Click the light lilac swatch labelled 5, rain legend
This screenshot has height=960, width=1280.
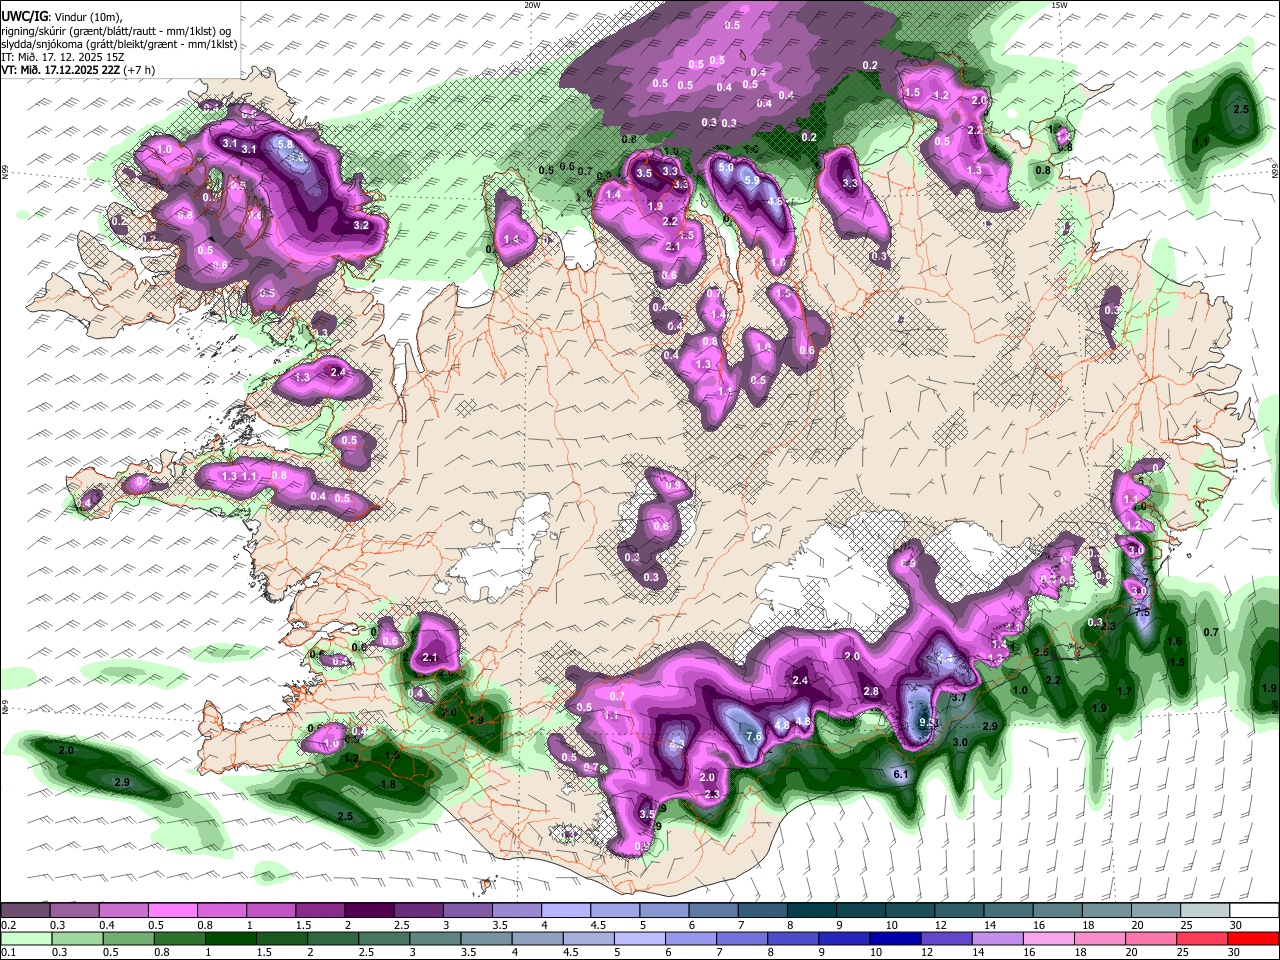coord(640,938)
